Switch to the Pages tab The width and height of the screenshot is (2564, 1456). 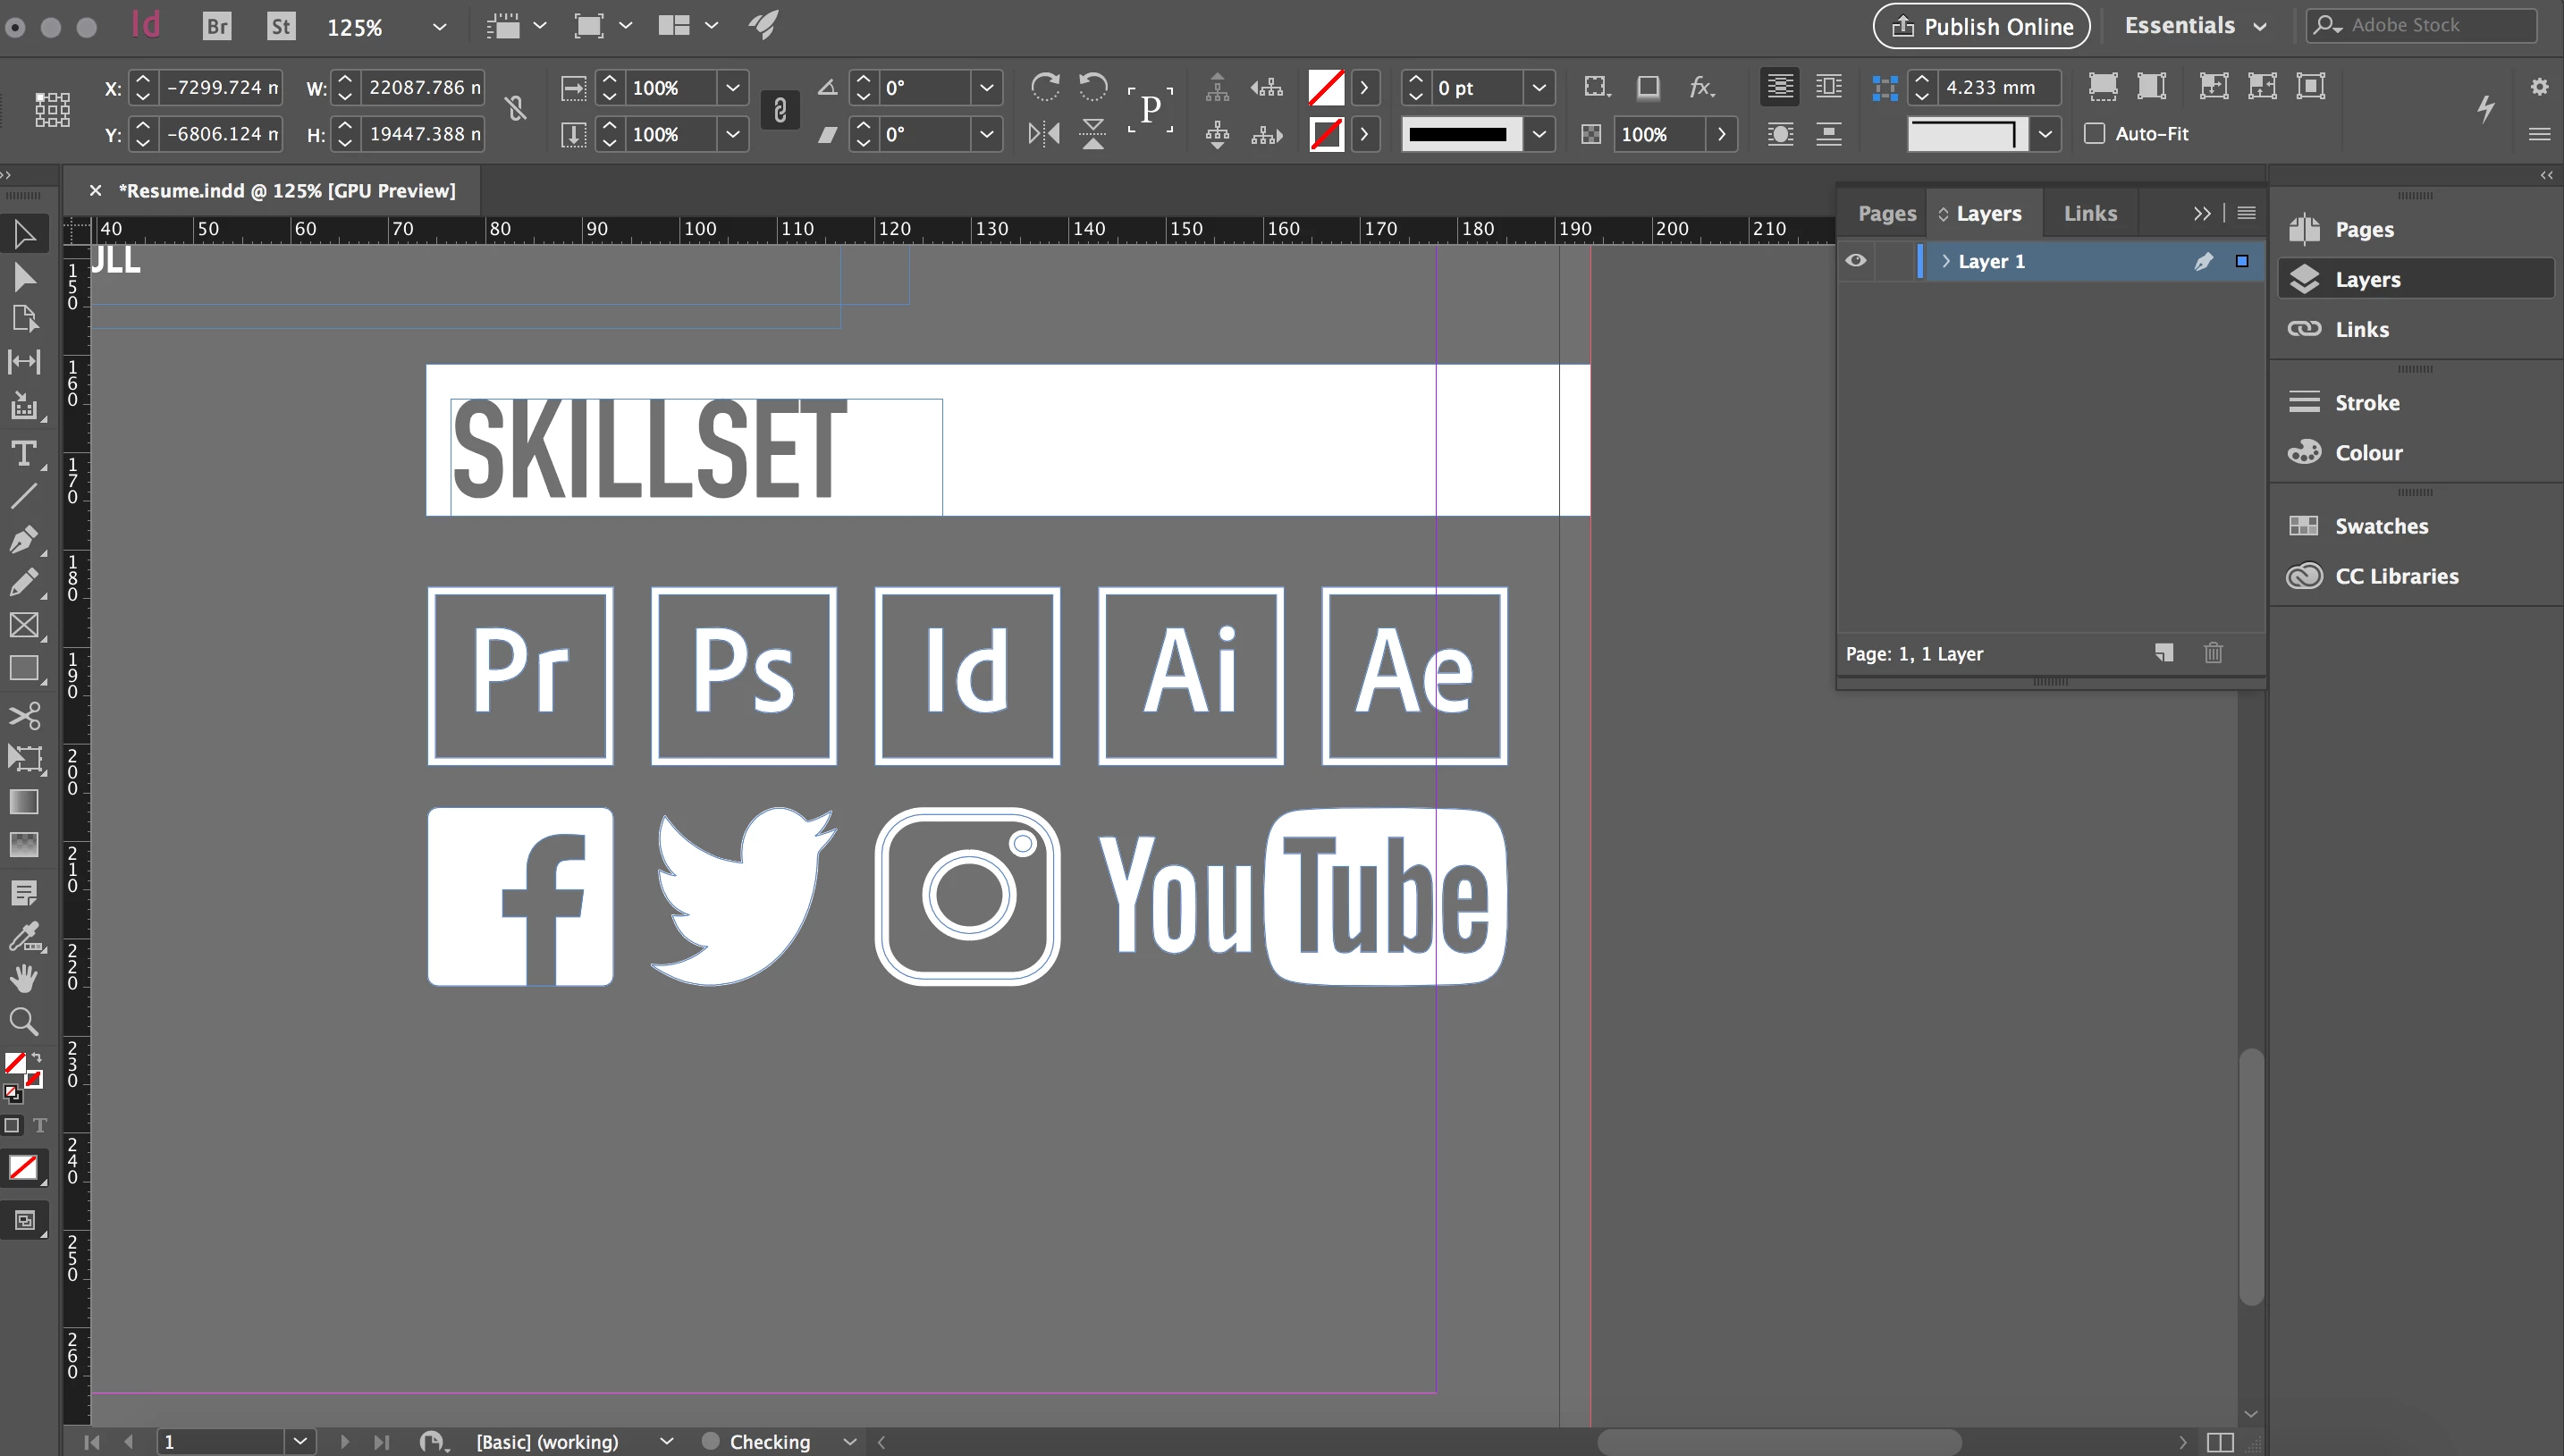[1886, 213]
